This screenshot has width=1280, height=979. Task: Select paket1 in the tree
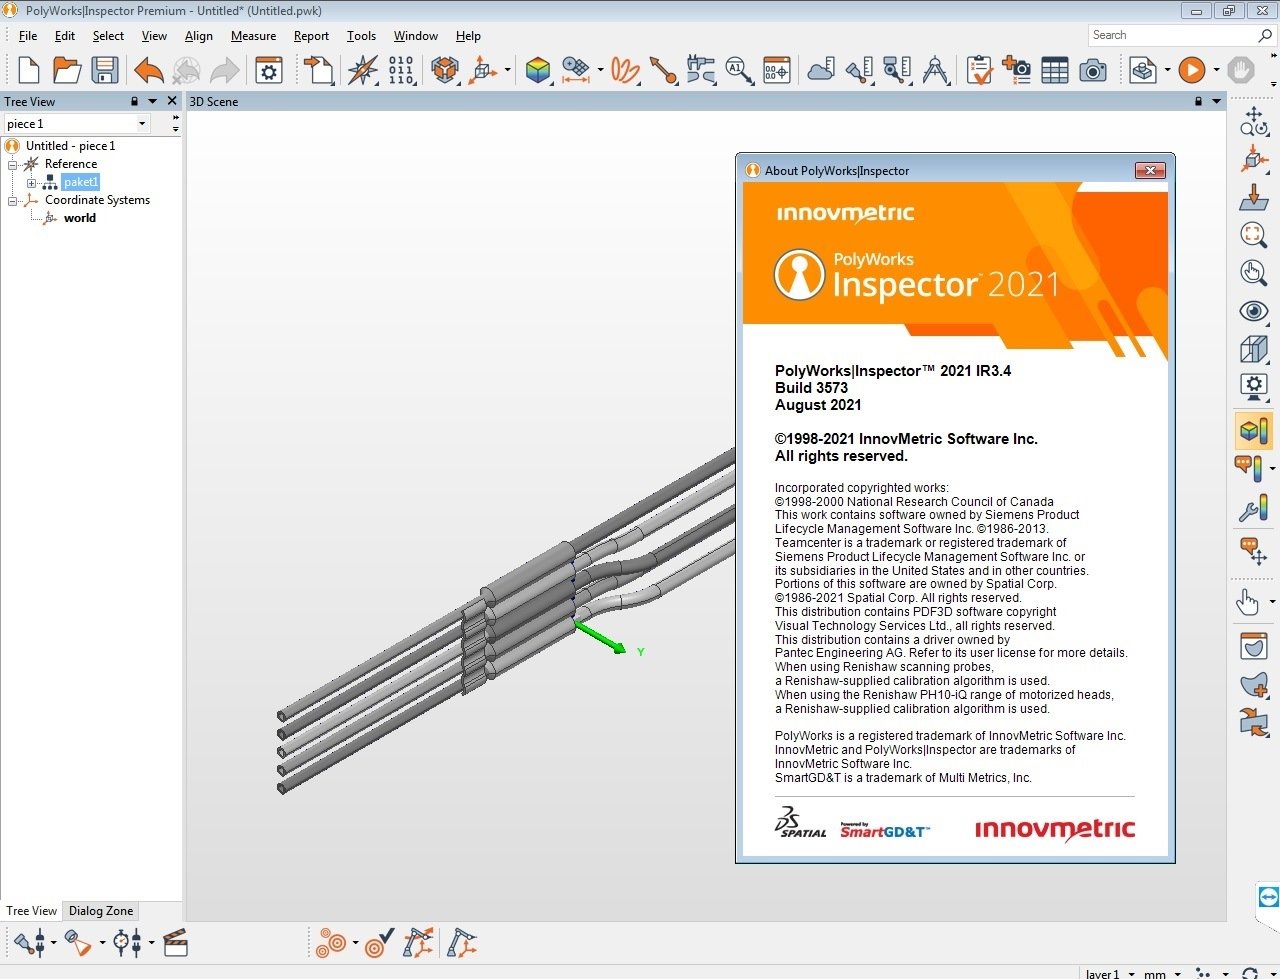[81, 182]
